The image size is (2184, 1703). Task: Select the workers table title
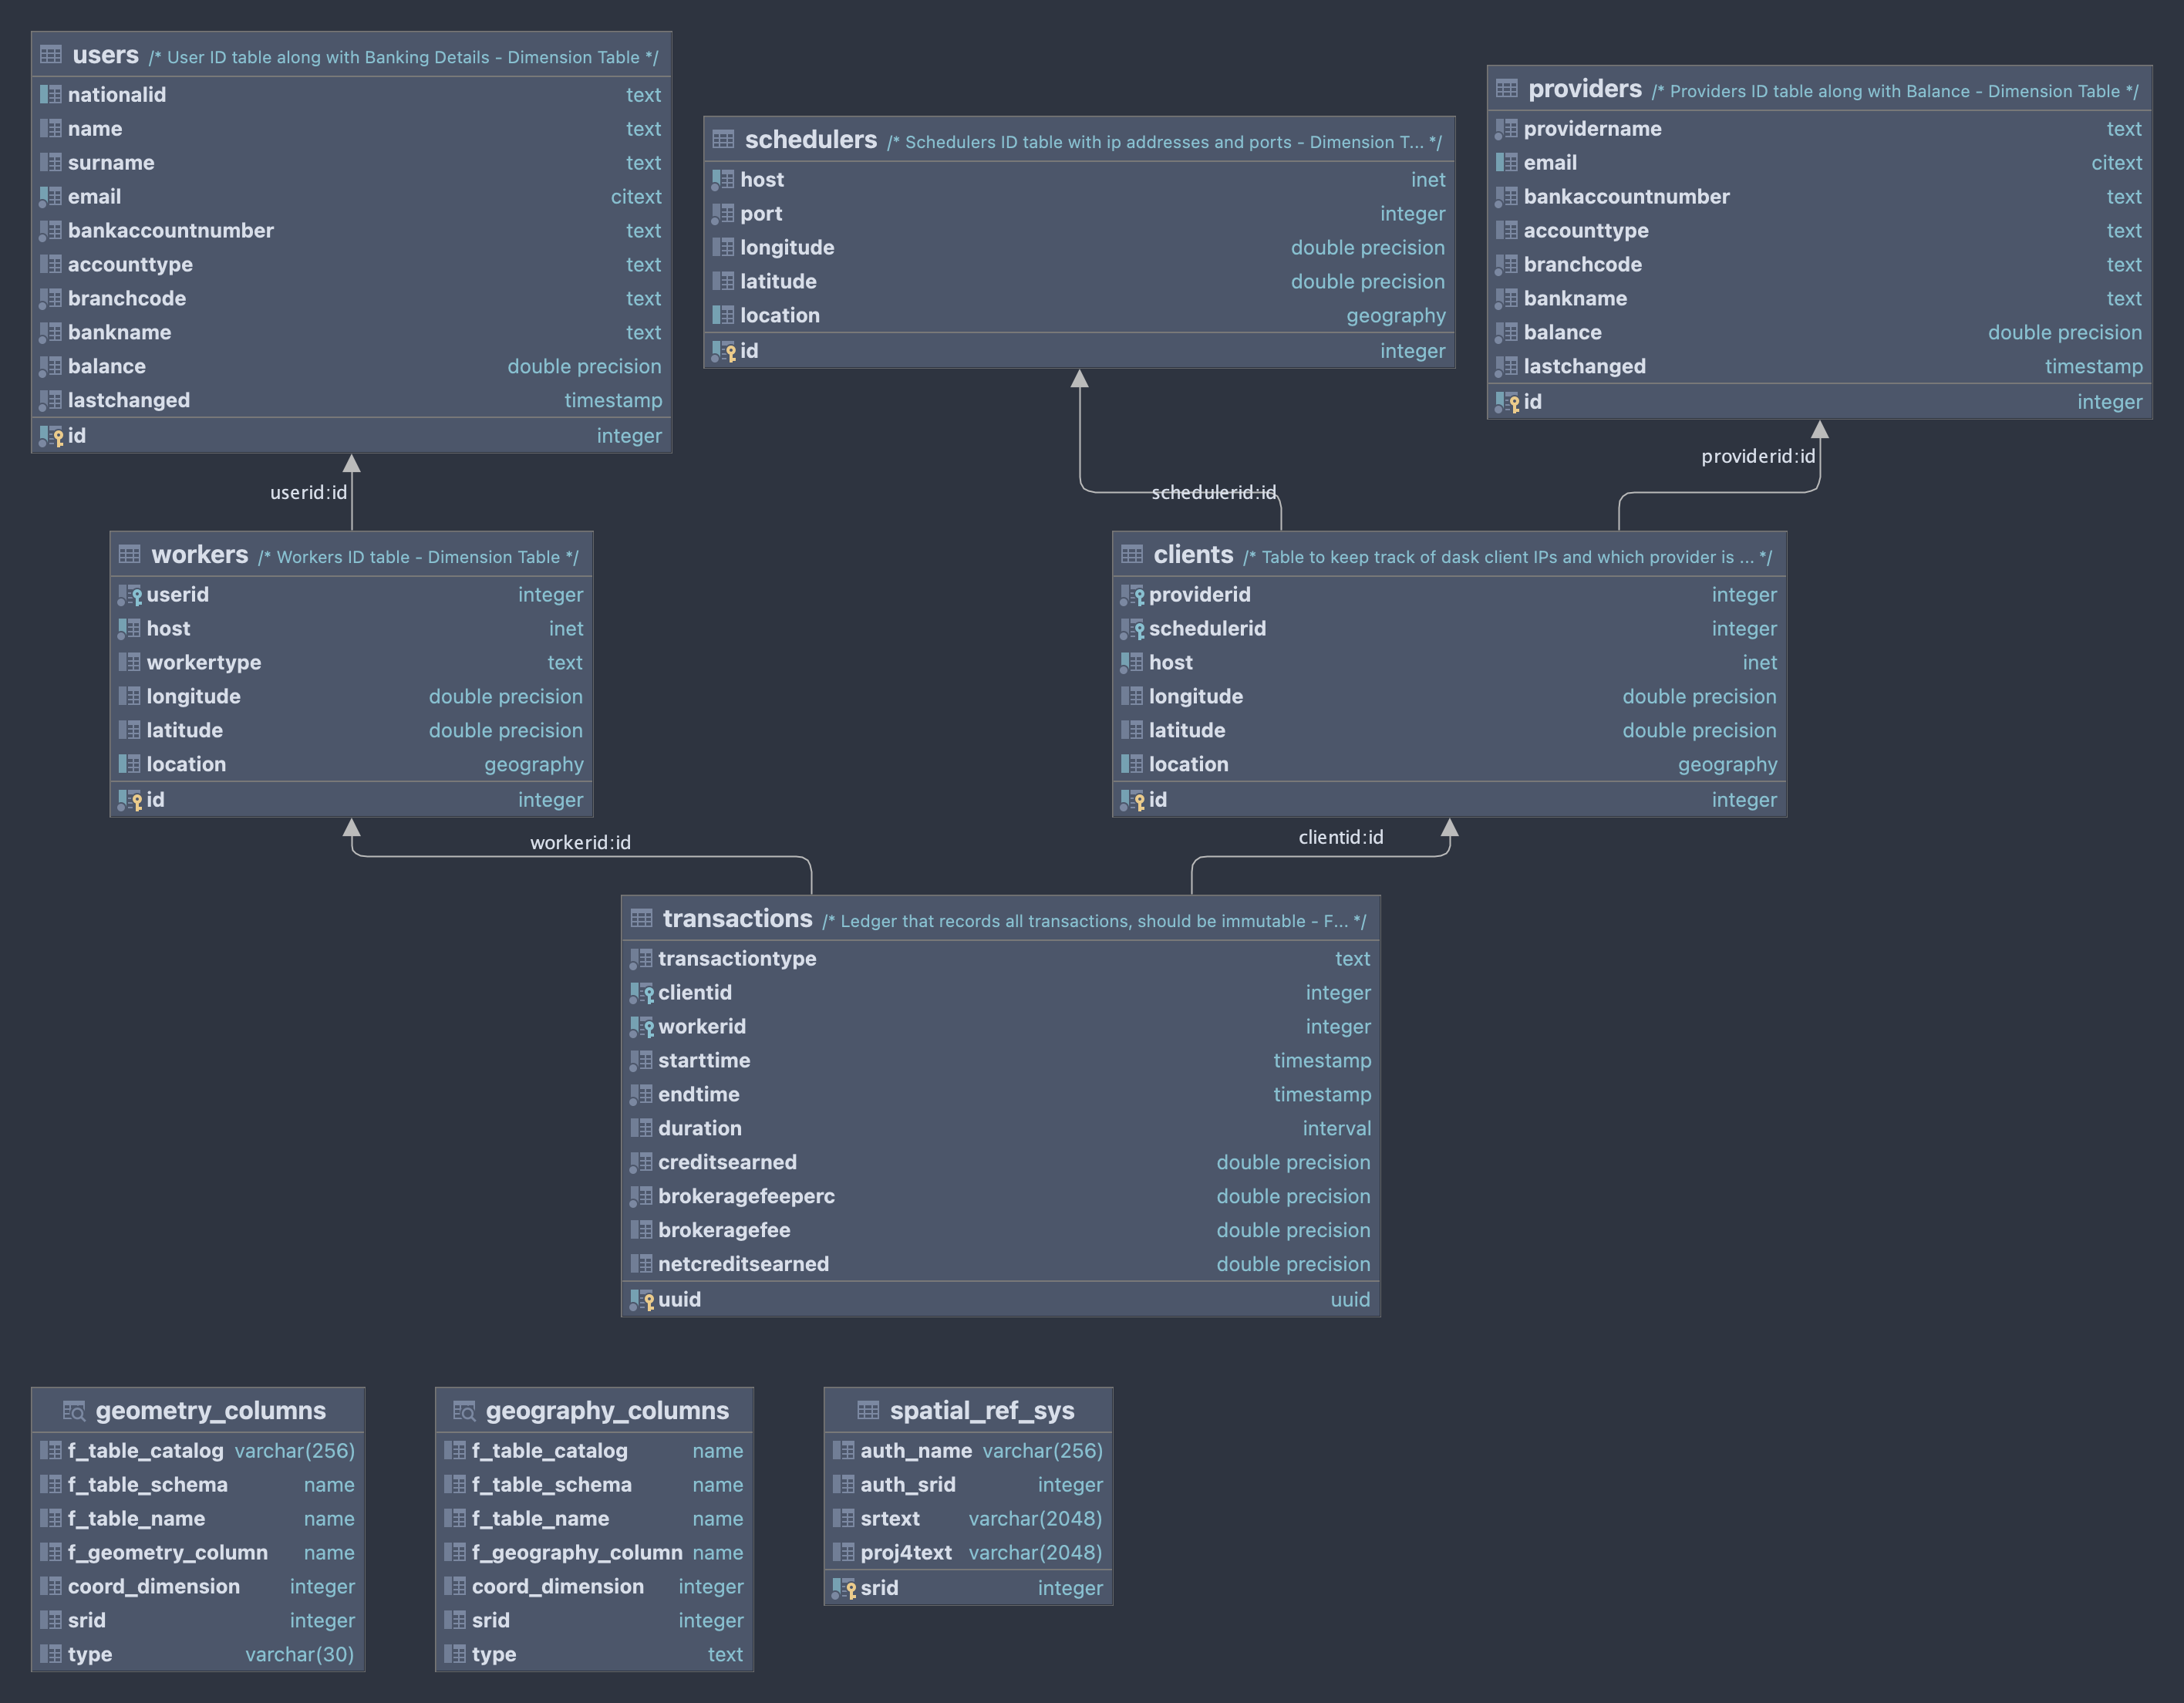[199, 555]
